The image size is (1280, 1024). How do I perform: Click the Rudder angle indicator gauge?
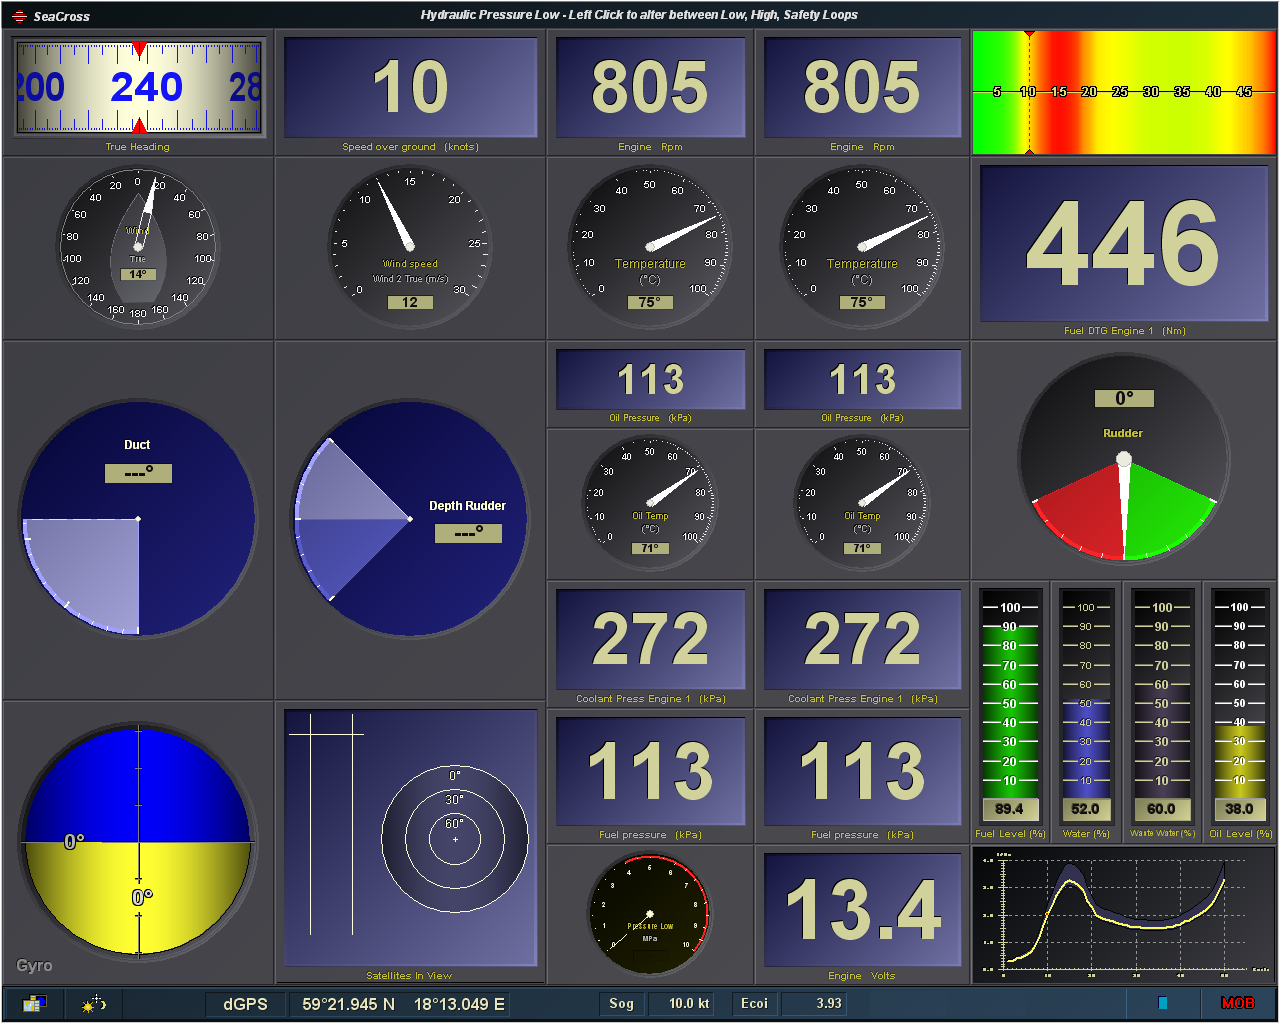click(1124, 460)
